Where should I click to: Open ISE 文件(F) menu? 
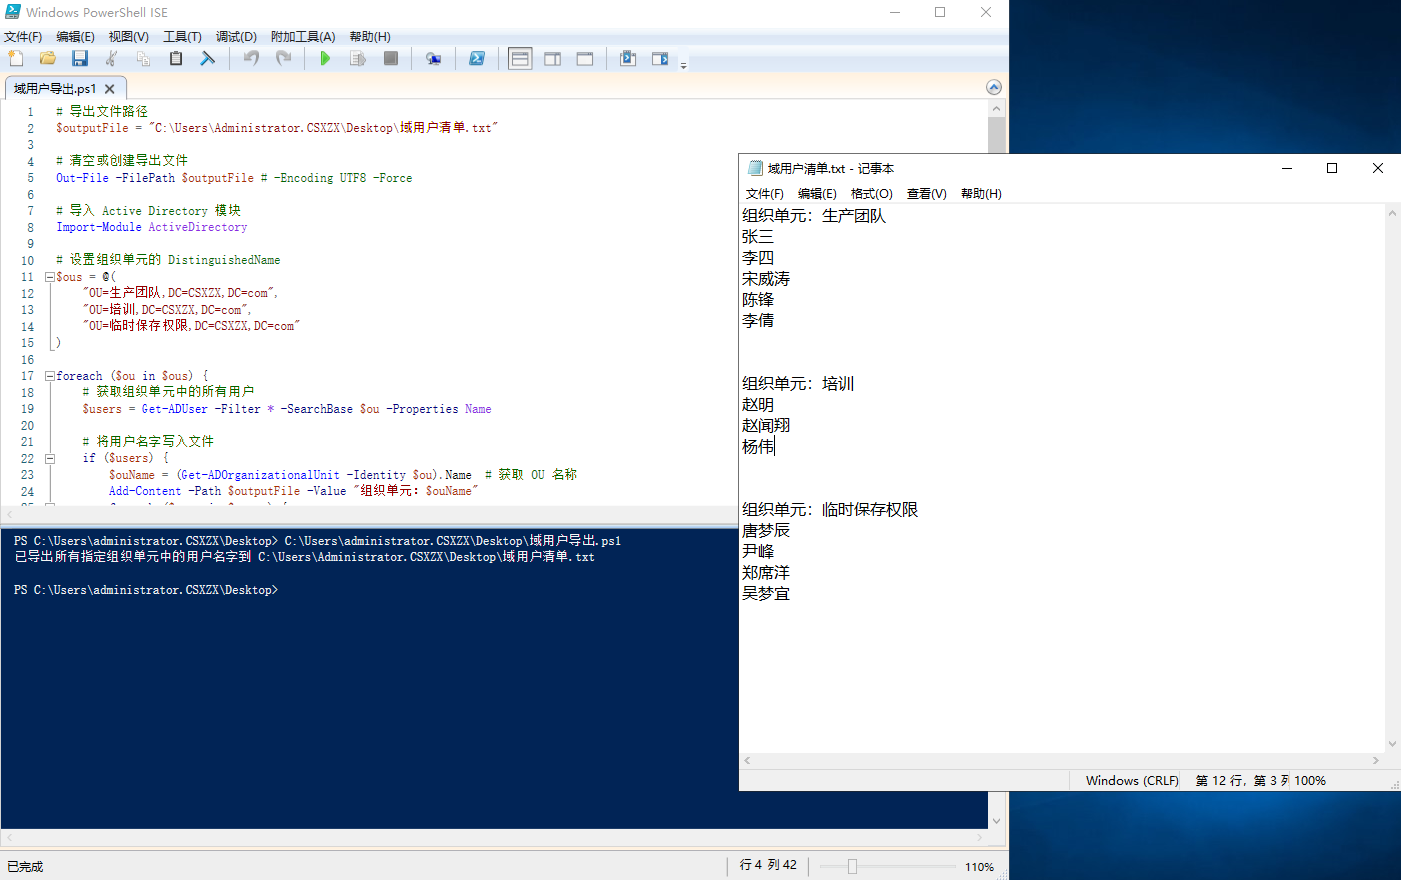tap(23, 37)
